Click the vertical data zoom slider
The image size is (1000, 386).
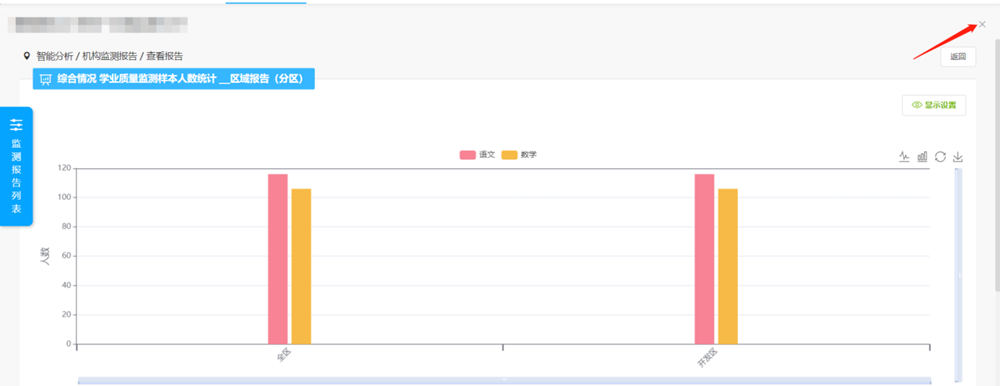[x=959, y=275]
